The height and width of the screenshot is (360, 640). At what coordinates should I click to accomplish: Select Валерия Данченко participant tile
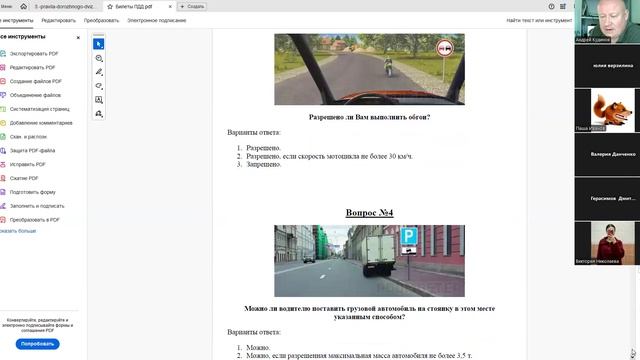coord(607,155)
